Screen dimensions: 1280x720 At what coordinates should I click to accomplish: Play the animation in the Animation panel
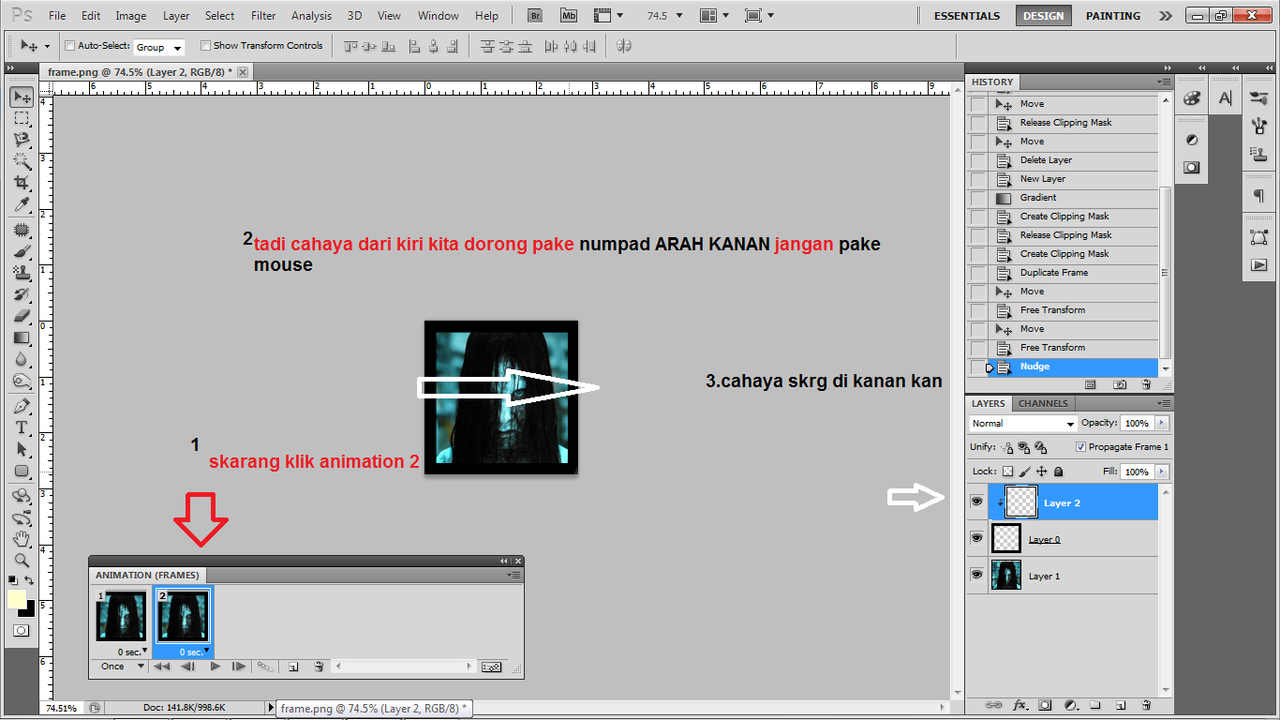pos(214,666)
